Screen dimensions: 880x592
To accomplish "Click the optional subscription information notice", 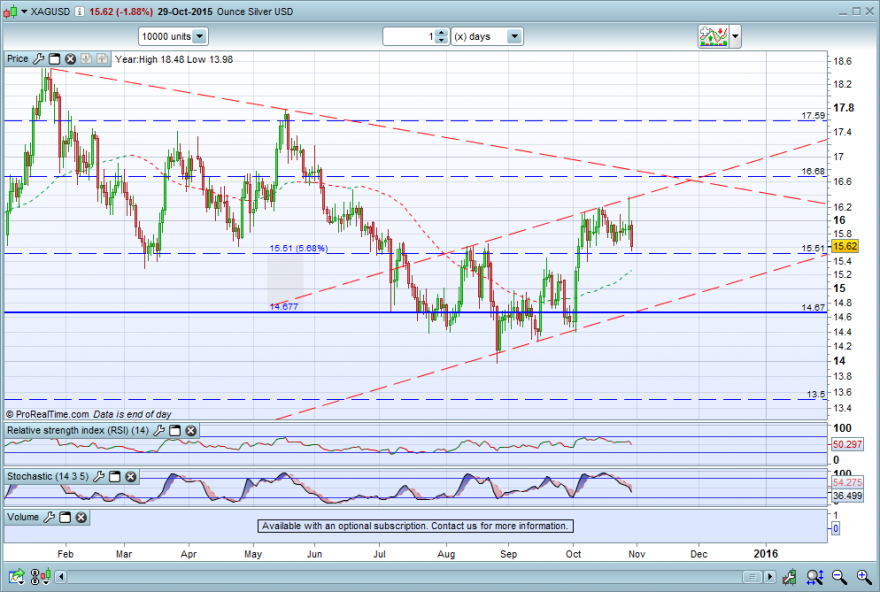I will [415, 526].
